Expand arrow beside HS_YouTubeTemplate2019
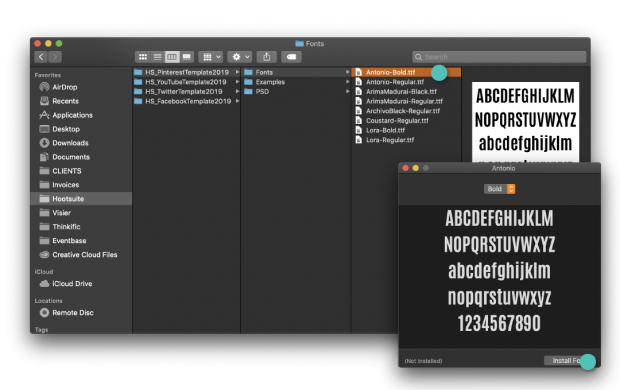 coord(237,82)
